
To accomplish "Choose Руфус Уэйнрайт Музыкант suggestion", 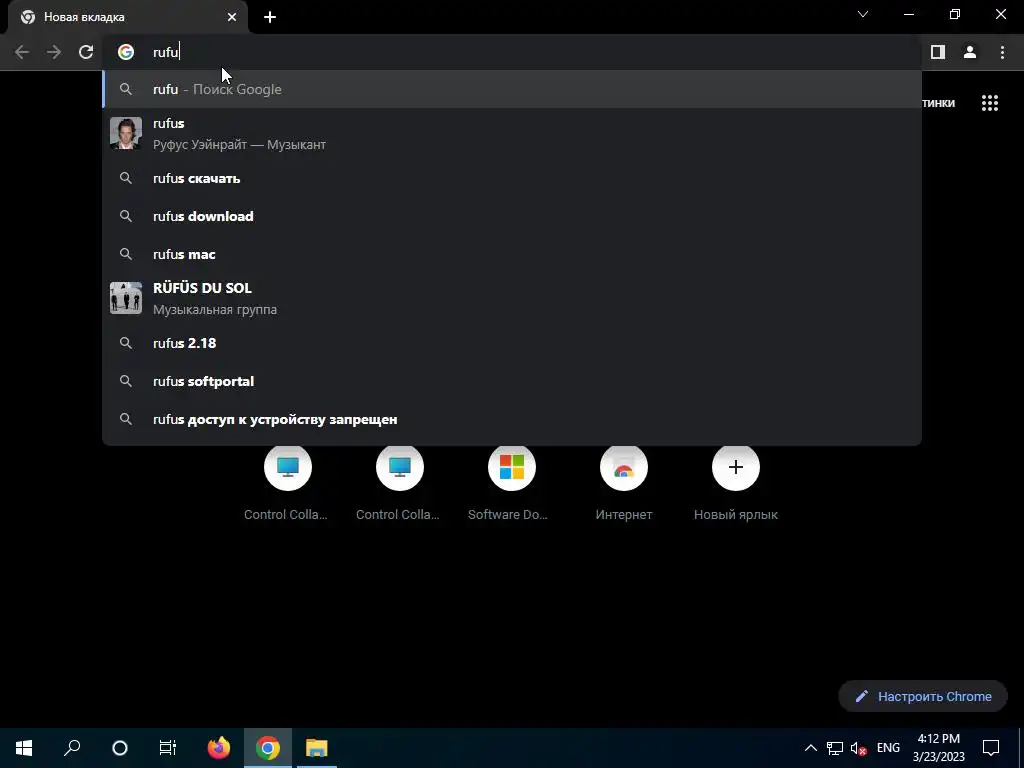I will pos(512,134).
